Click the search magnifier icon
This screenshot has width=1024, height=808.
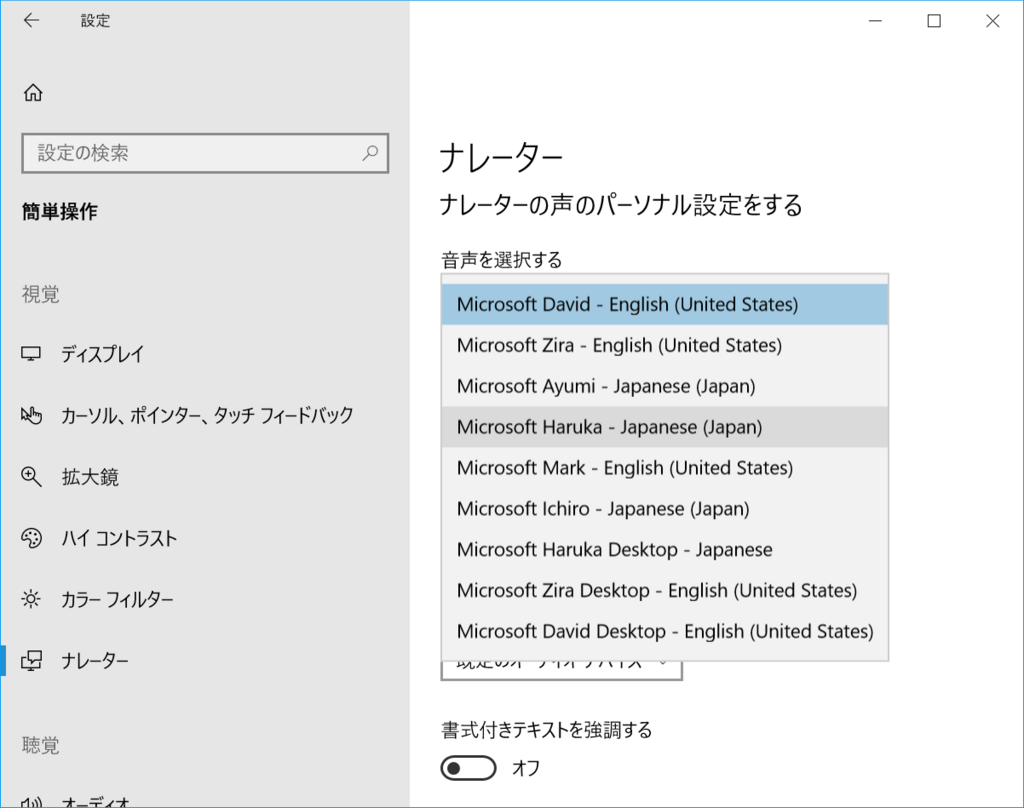[x=370, y=153]
